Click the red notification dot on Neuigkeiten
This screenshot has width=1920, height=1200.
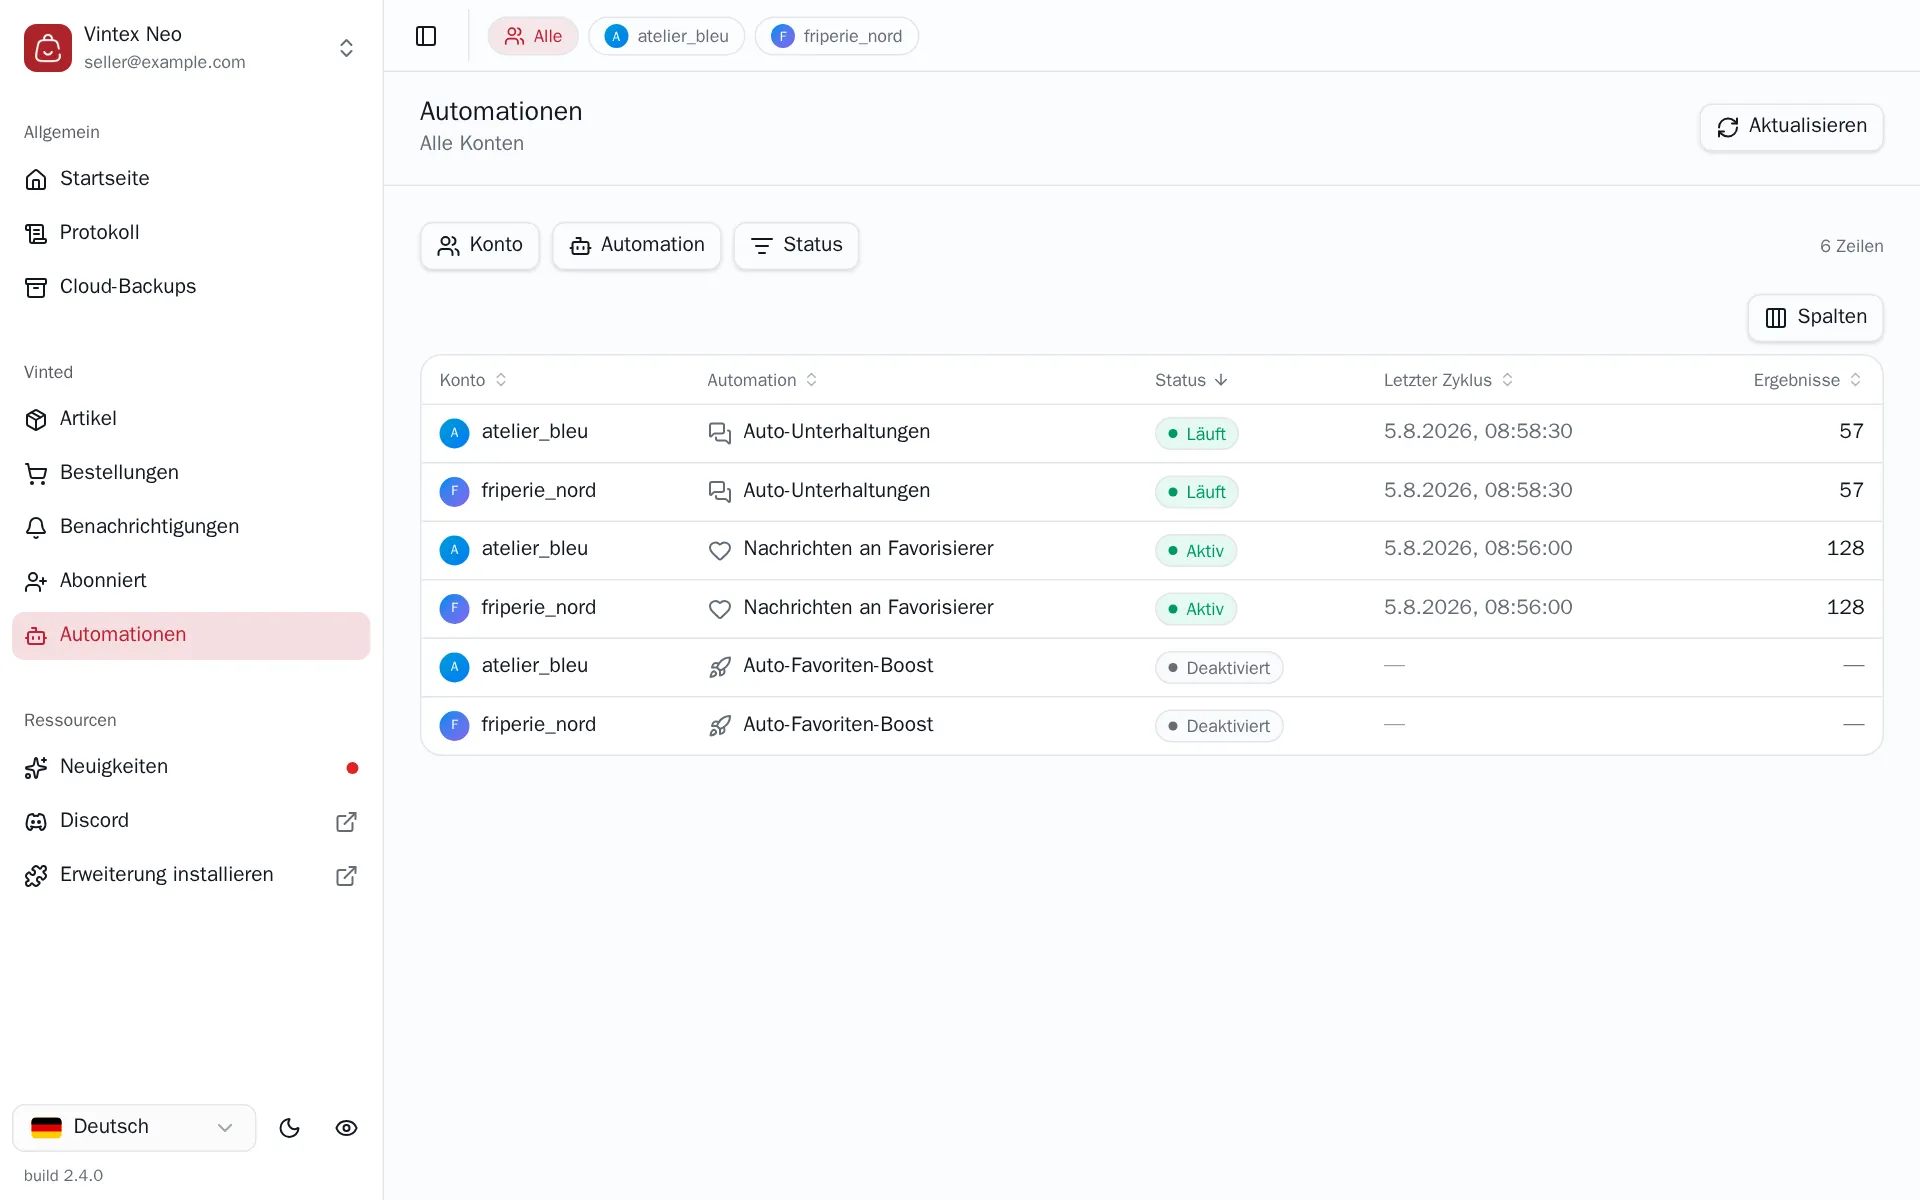coord(352,768)
